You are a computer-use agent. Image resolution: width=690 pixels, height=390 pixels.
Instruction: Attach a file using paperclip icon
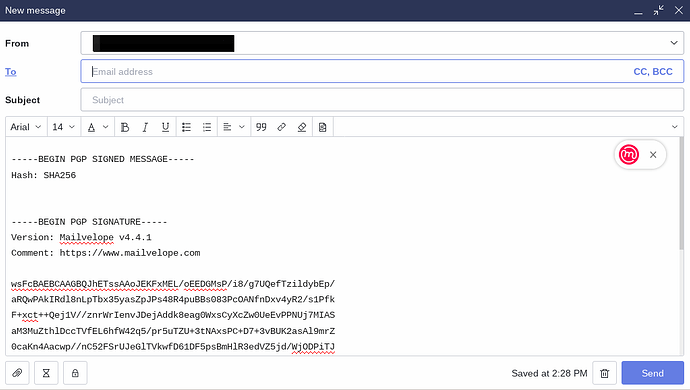click(17, 373)
